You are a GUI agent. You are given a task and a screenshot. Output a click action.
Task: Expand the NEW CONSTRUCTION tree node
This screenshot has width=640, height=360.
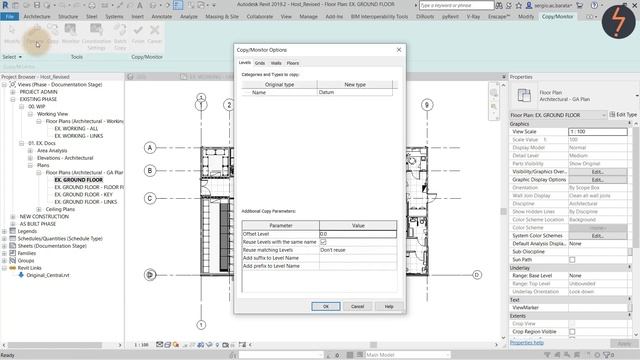(x=13, y=217)
